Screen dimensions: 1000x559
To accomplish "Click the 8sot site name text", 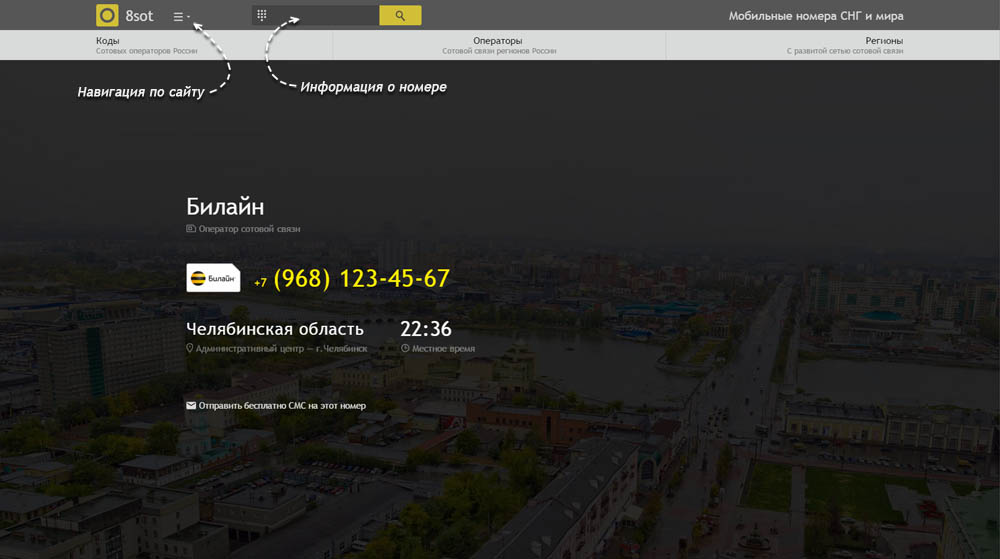I will (x=139, y=16).
